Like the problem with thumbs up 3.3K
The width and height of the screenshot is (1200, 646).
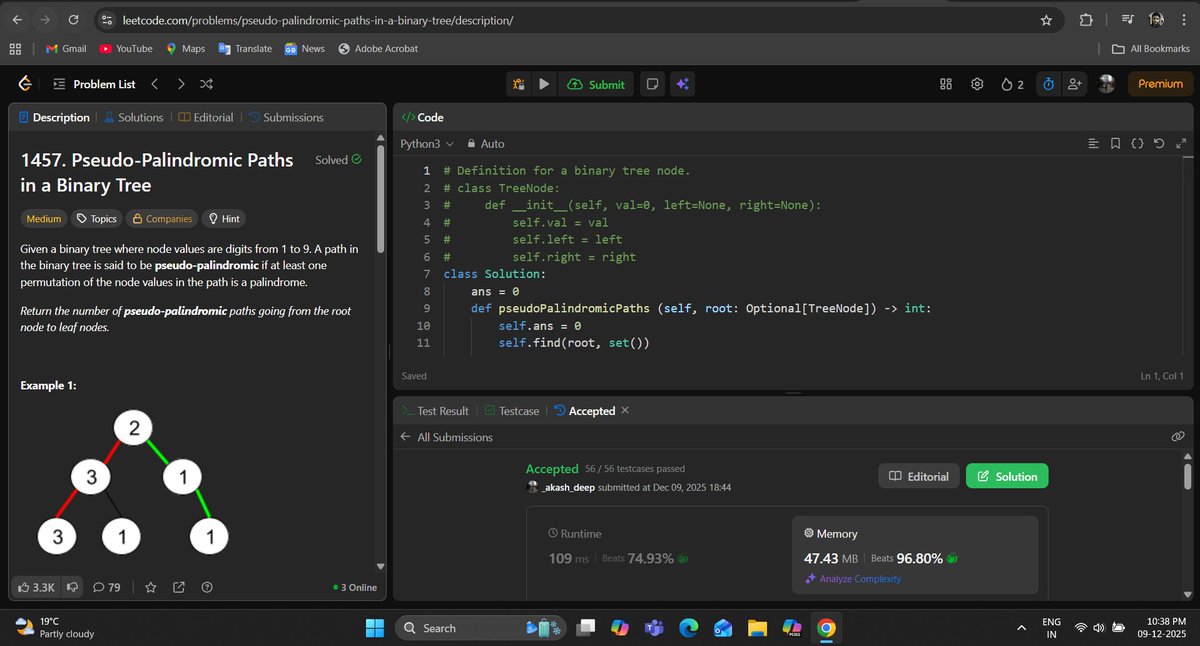pyautogui.click(x=37, y=587)
